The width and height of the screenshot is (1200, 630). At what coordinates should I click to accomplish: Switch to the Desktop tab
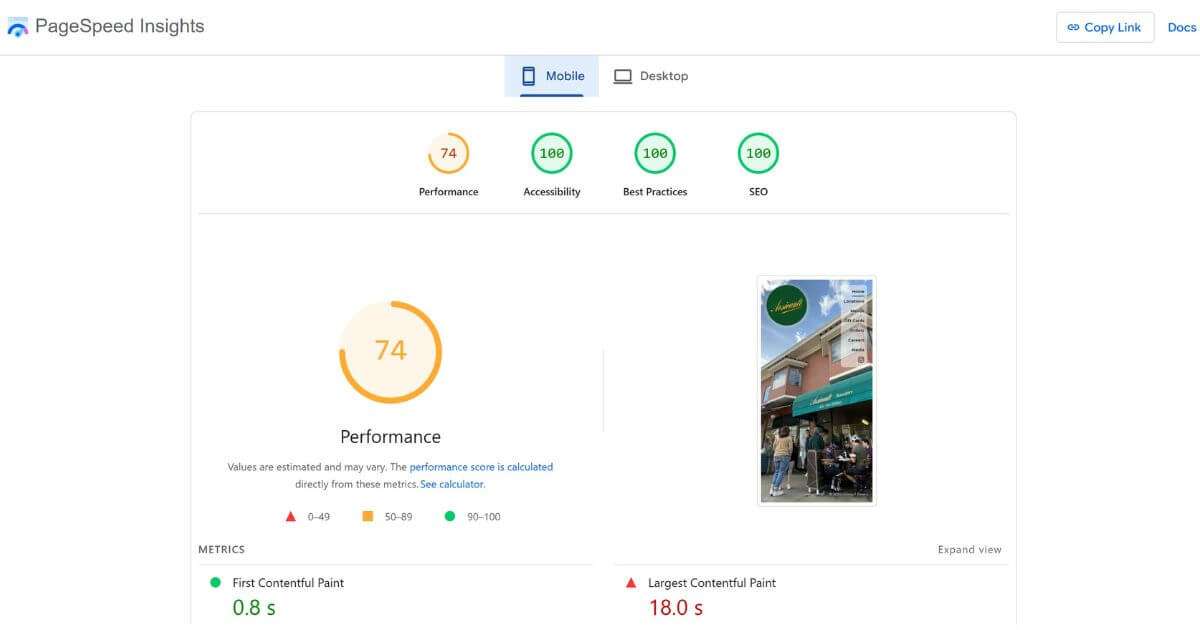651,75
